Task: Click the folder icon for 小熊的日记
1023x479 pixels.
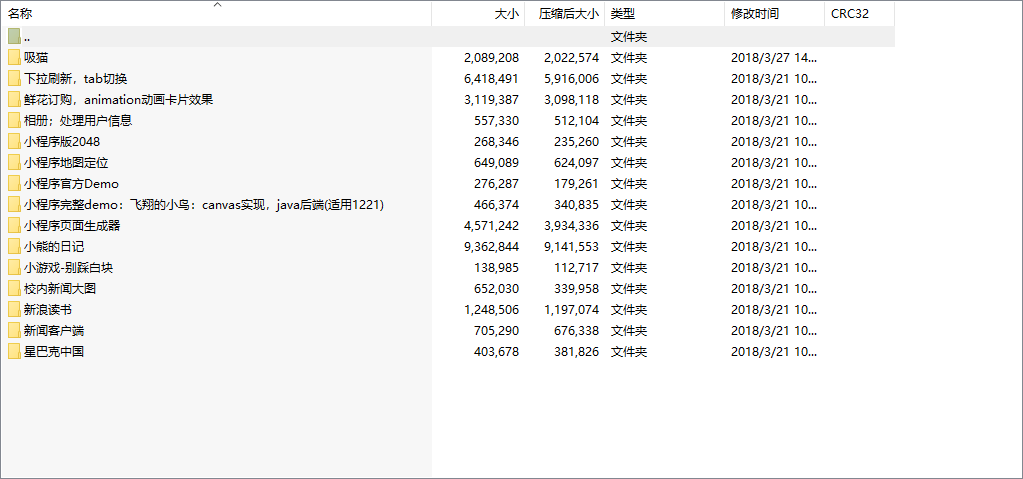Action: click(14, 247)
